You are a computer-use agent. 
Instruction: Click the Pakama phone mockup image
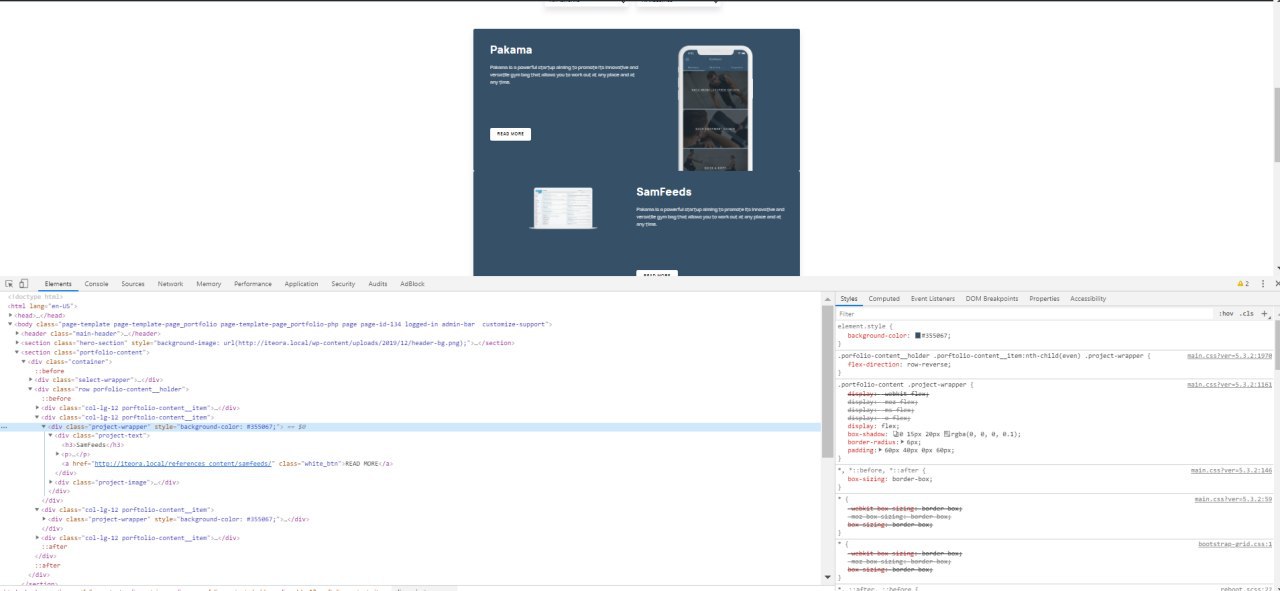tap(715, 108)
